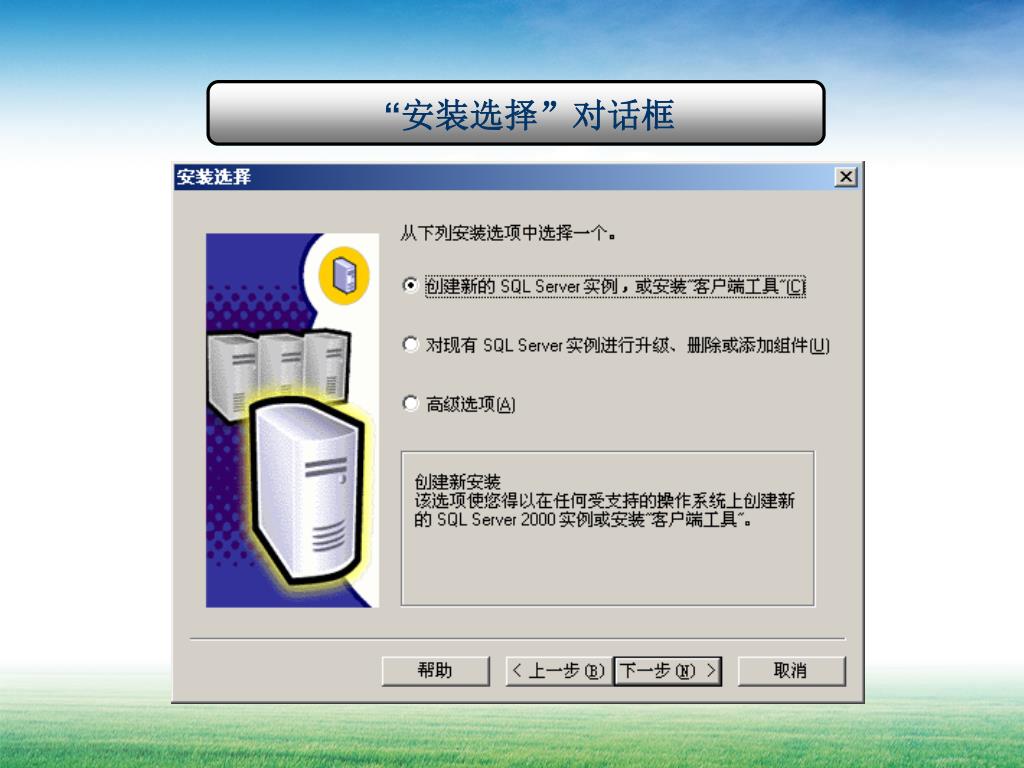The height and width of the screenshot is (768, 1024).
Task: Click the 从下列安装选项中选择一个 instruction text
Action: 508,233
